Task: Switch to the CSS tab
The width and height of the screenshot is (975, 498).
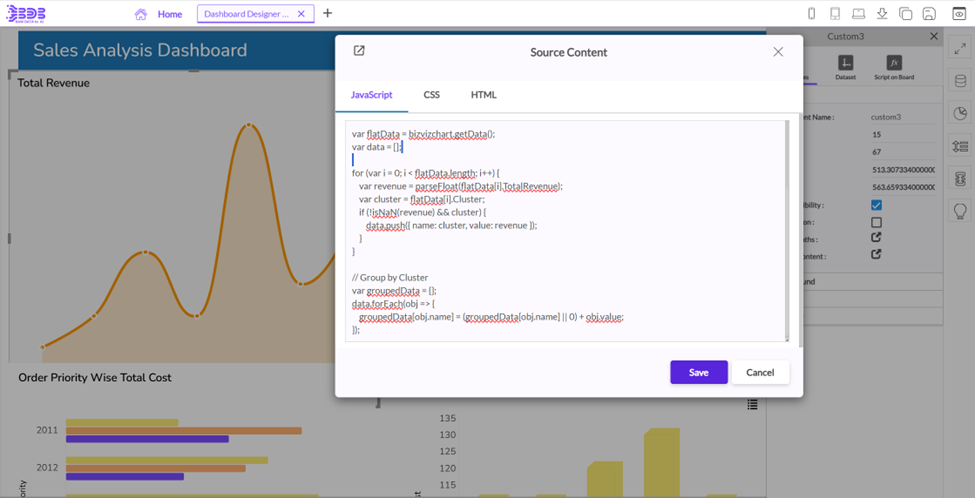Action: [x=431, y=95]
